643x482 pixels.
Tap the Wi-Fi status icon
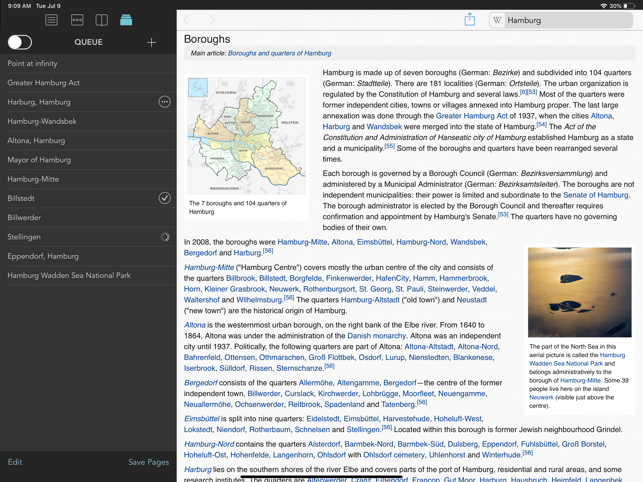tap(603, 6)
